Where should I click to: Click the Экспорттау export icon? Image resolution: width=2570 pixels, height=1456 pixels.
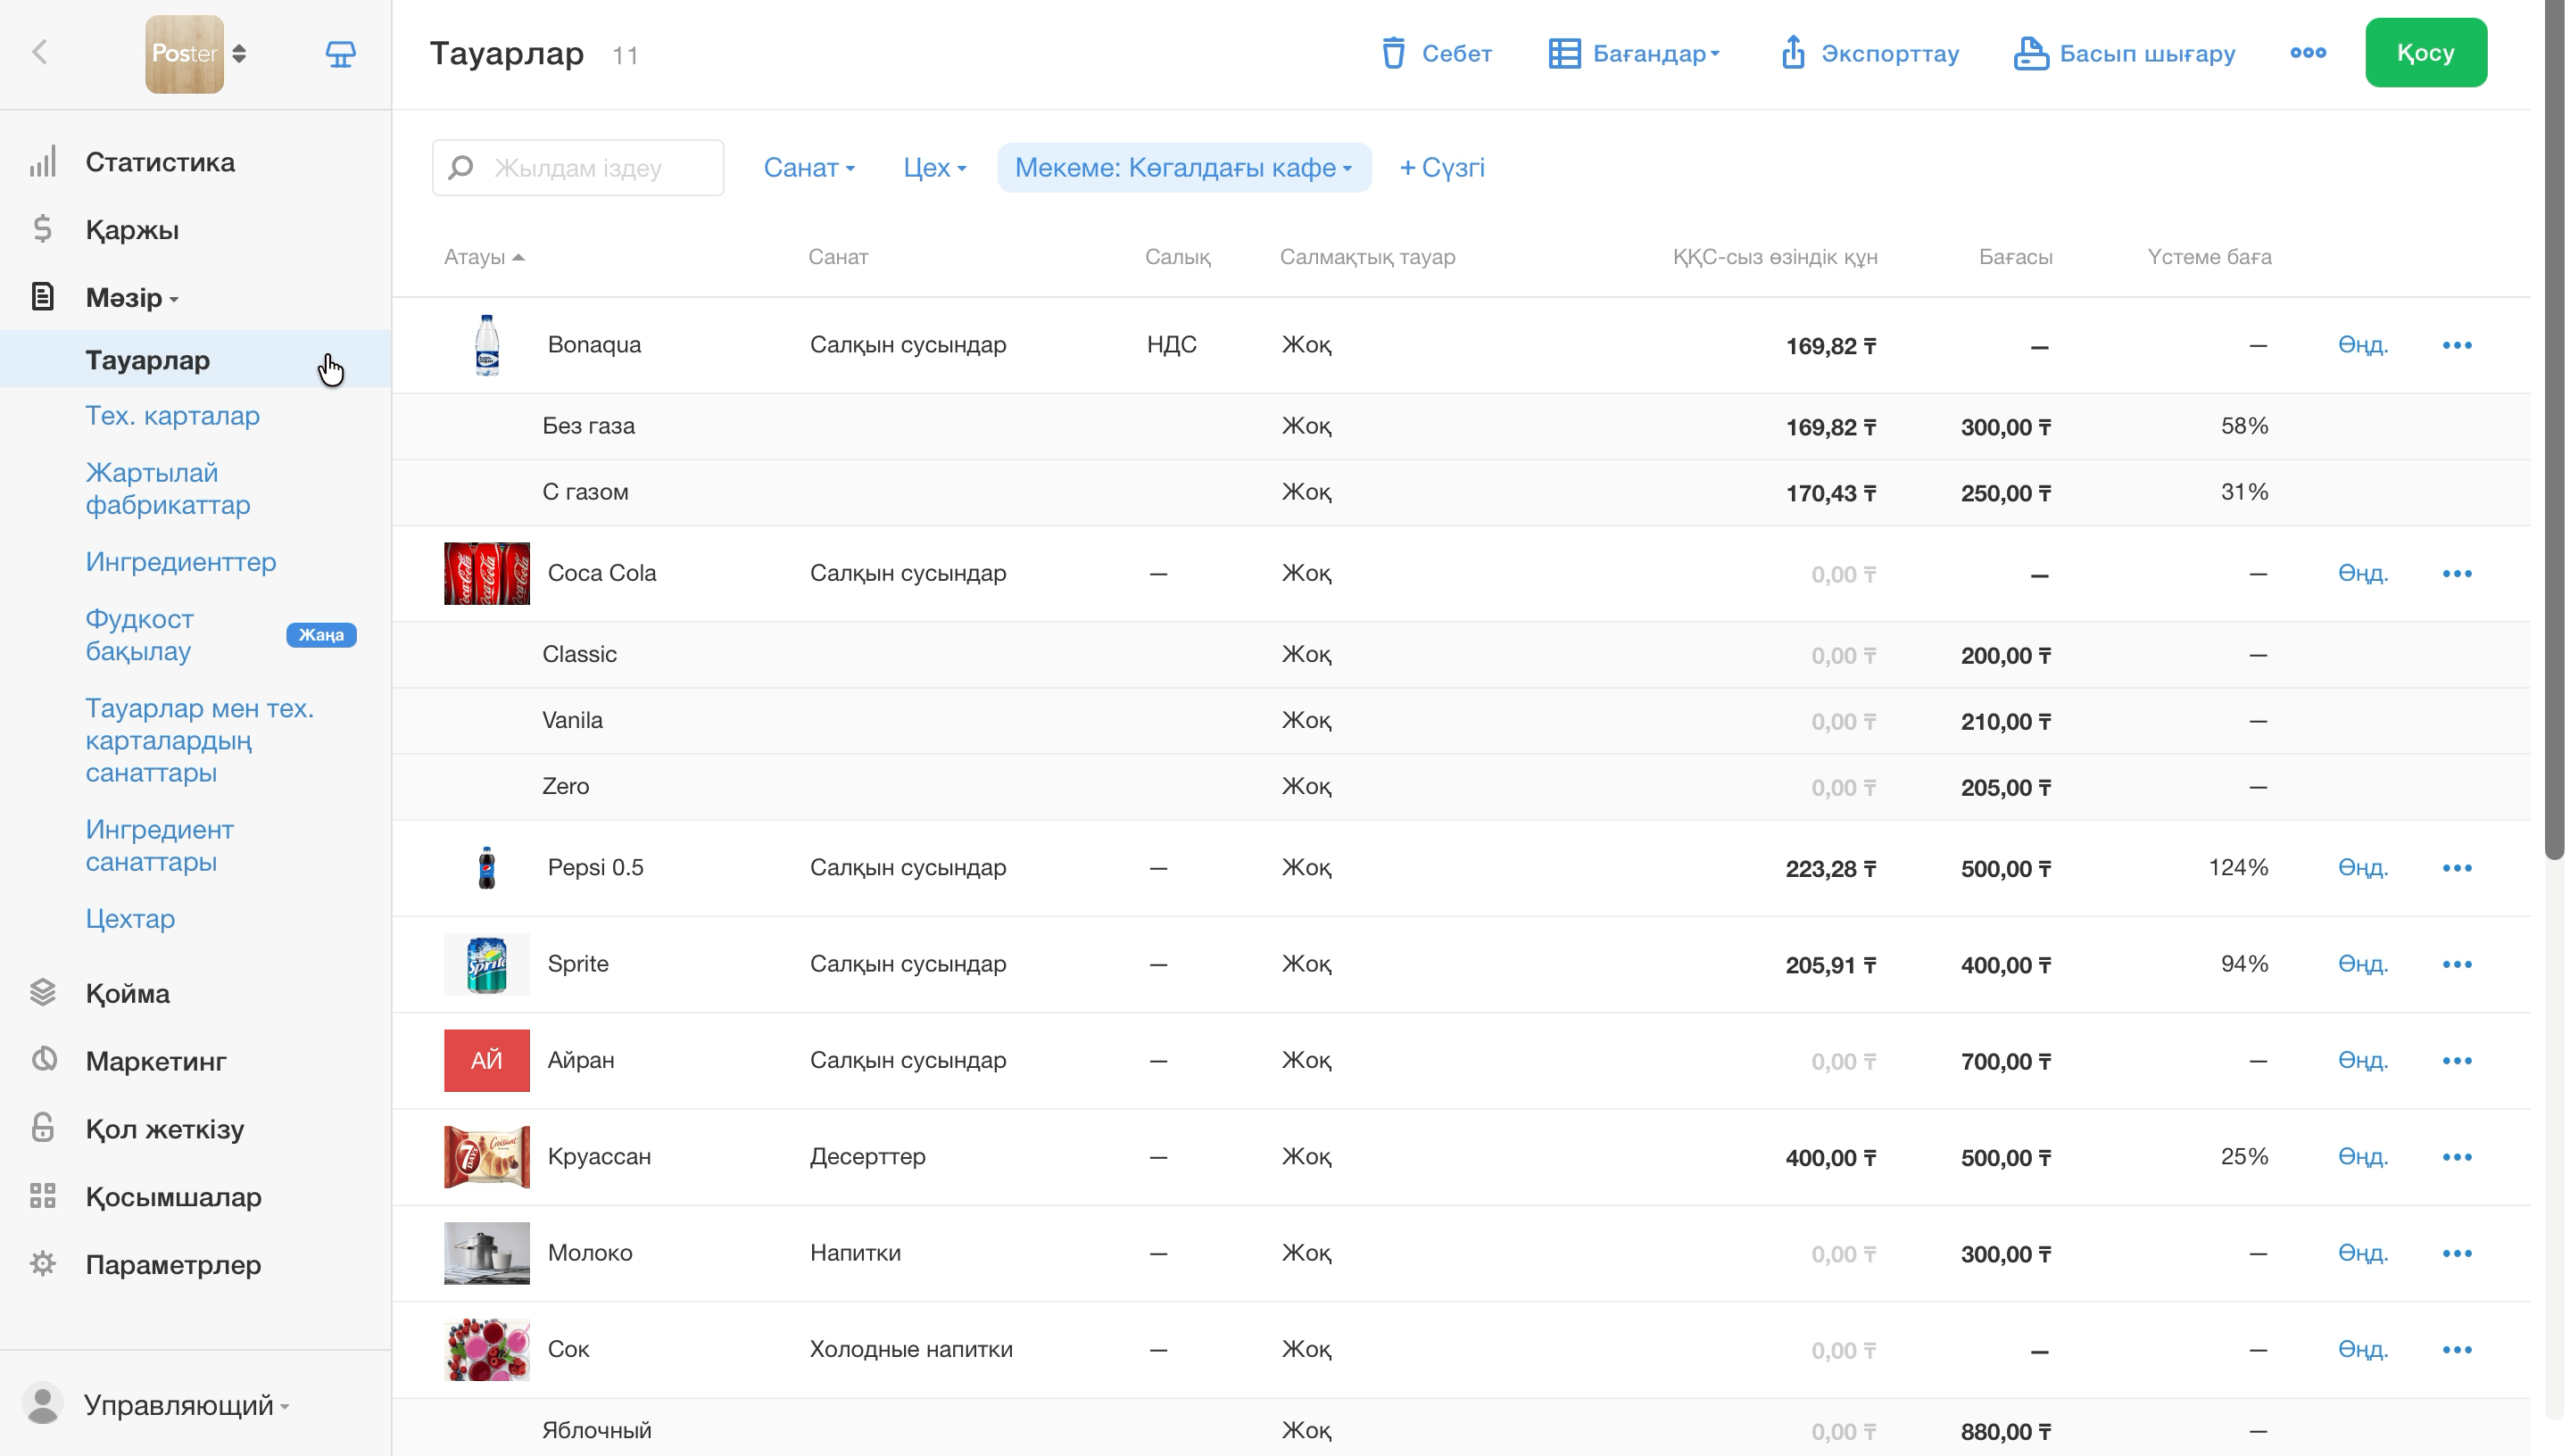(1792, 53)
